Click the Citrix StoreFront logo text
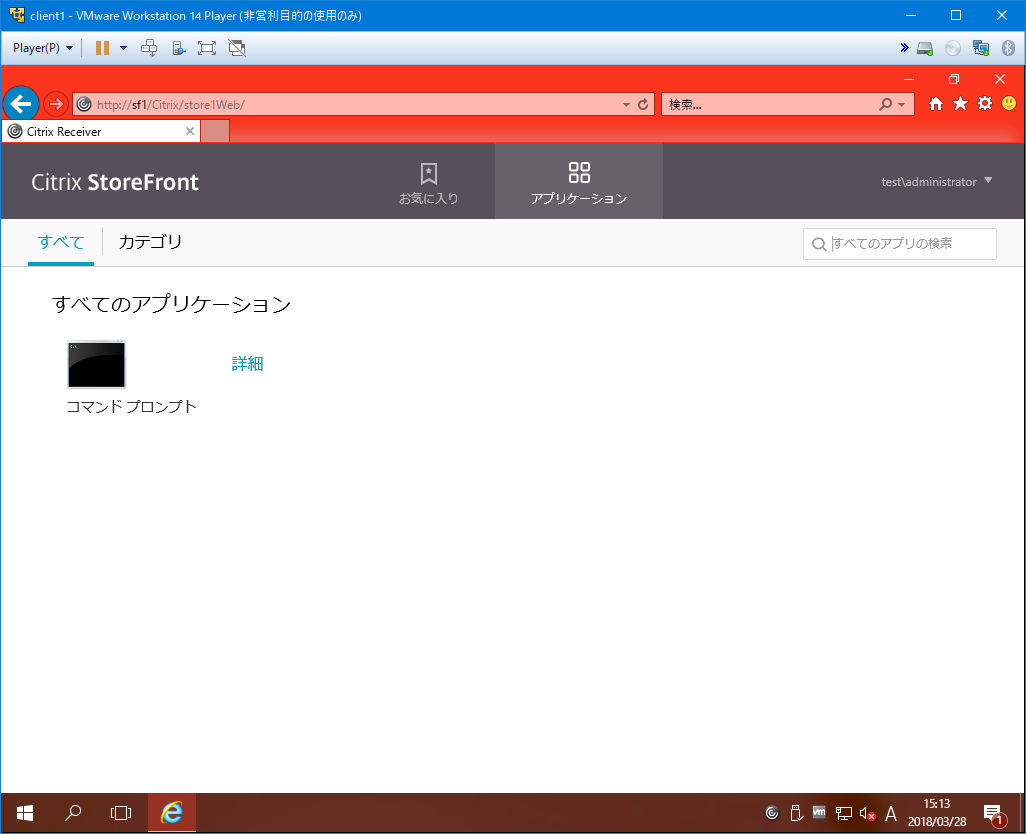The image size is (1026, 834). [115, 182]
